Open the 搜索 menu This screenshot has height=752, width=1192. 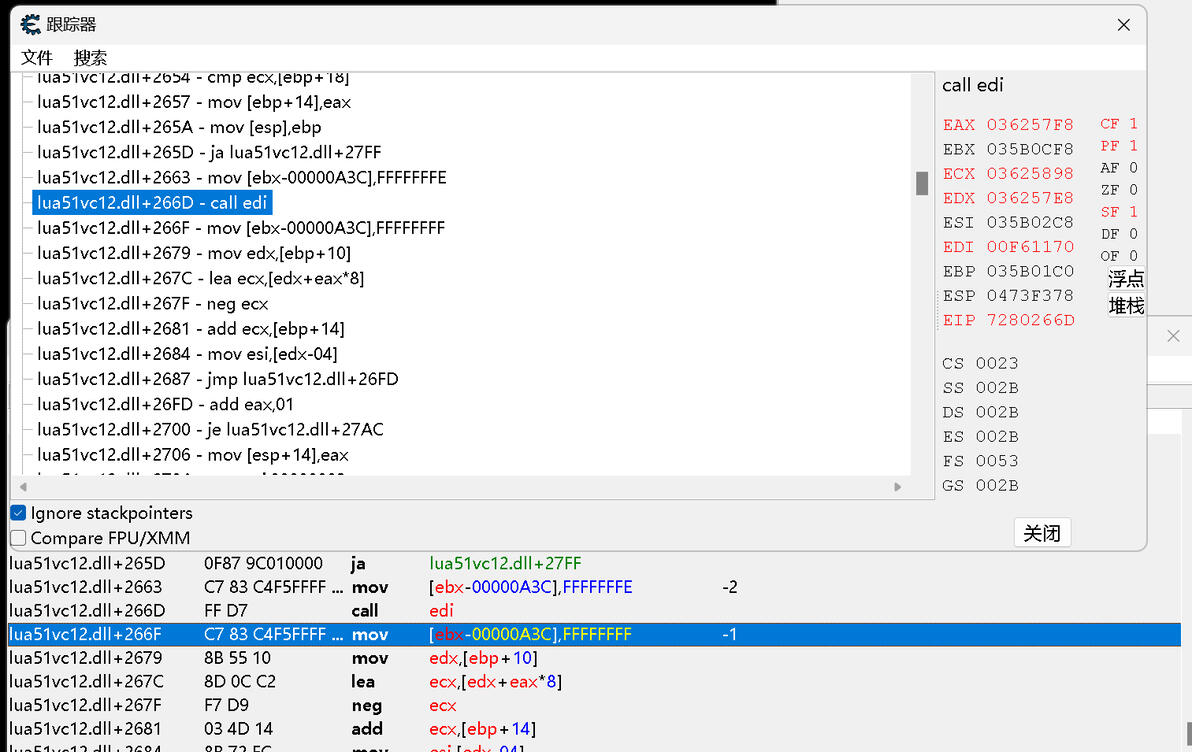coord(90,58)
